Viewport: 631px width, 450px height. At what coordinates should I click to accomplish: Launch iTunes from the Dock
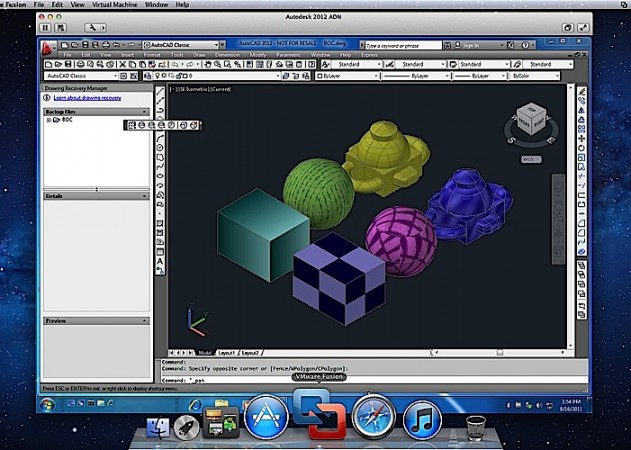coord(422,418)
